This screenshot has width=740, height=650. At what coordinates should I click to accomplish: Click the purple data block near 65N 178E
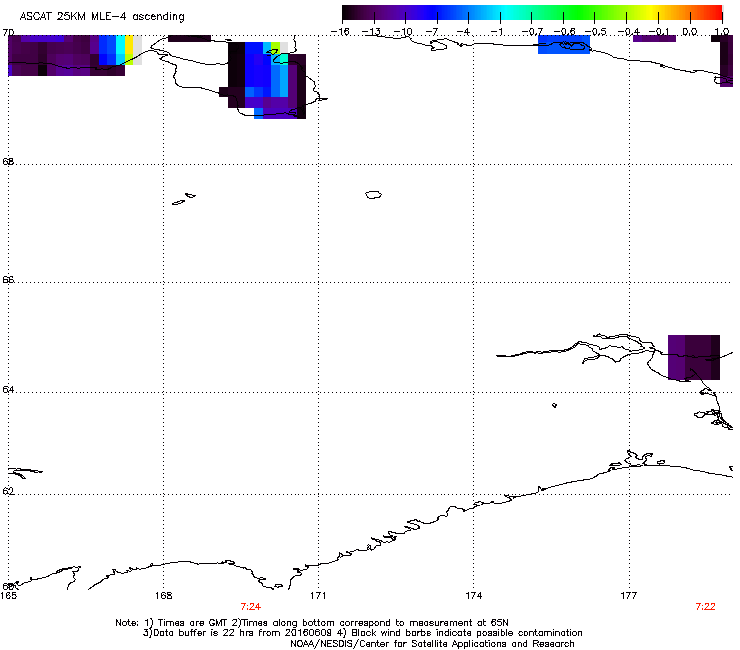(694, 357)
